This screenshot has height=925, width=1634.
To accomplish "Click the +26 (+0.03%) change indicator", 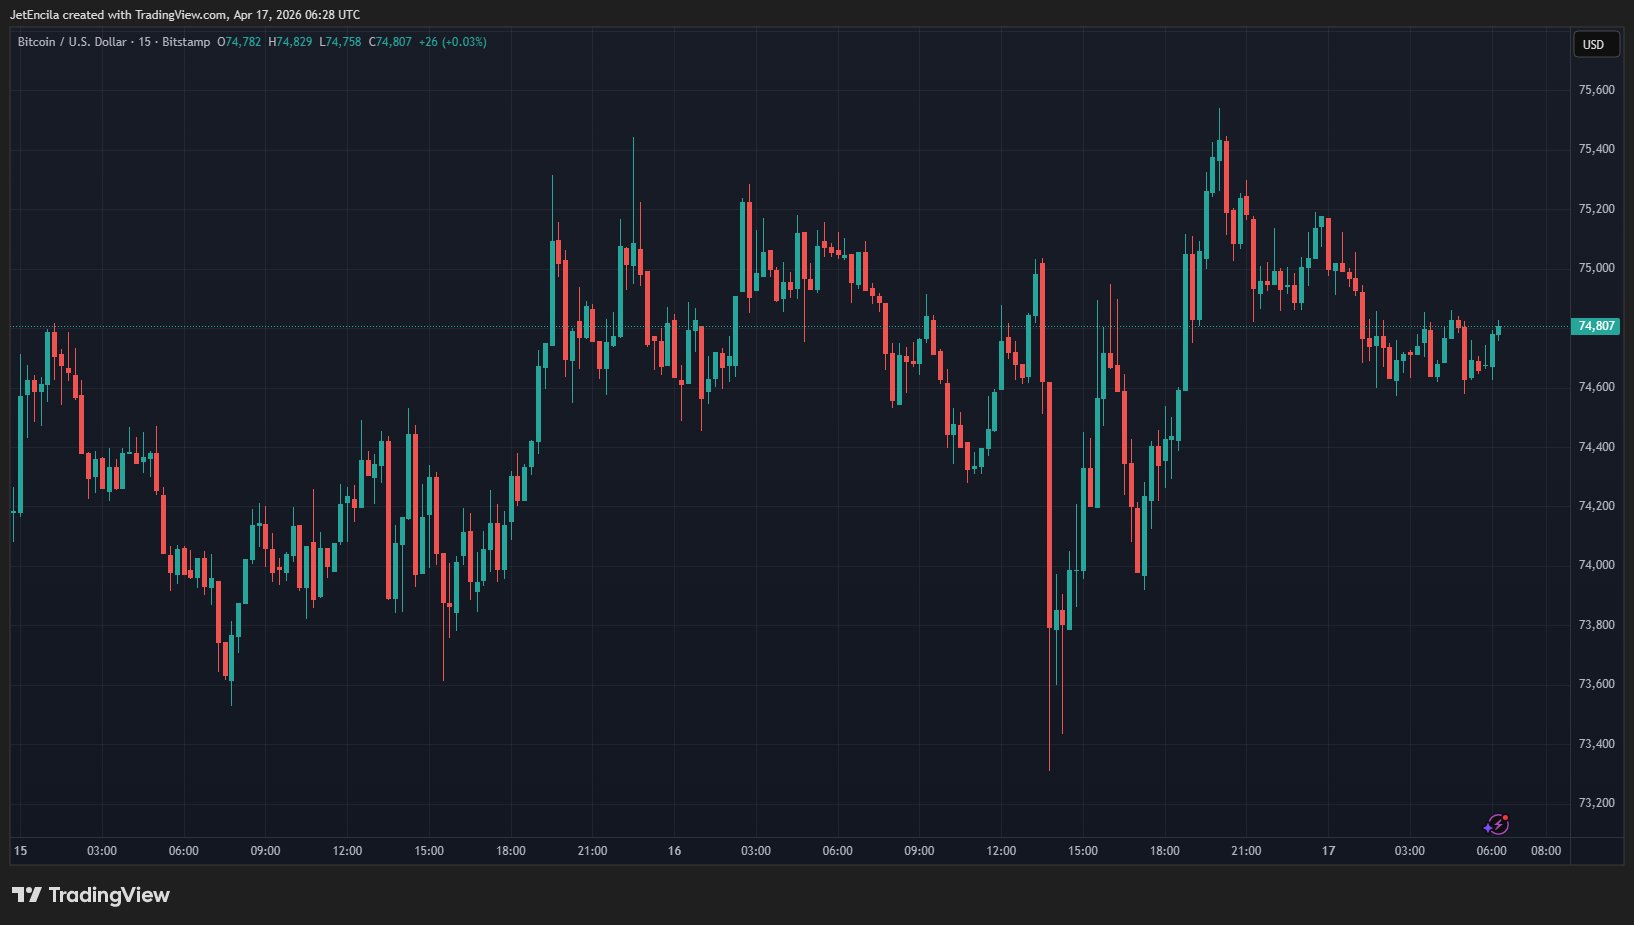I will click(x=452, y=42).
